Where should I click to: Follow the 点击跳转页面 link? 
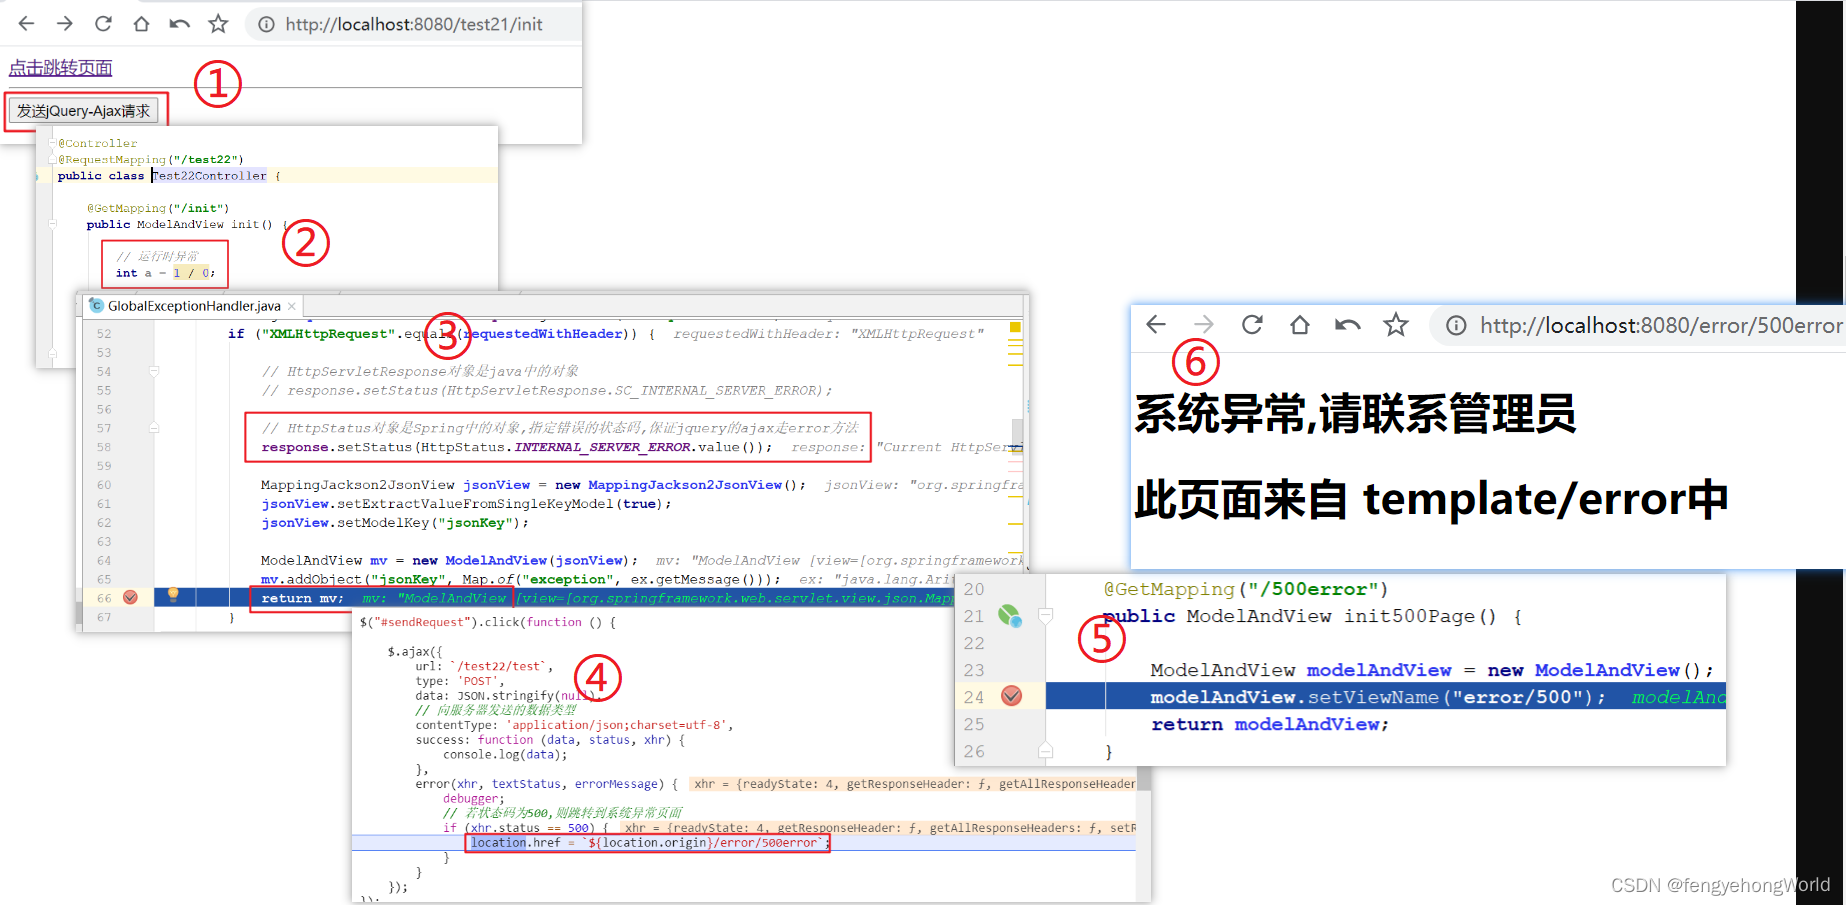click(x=60, y=67)
